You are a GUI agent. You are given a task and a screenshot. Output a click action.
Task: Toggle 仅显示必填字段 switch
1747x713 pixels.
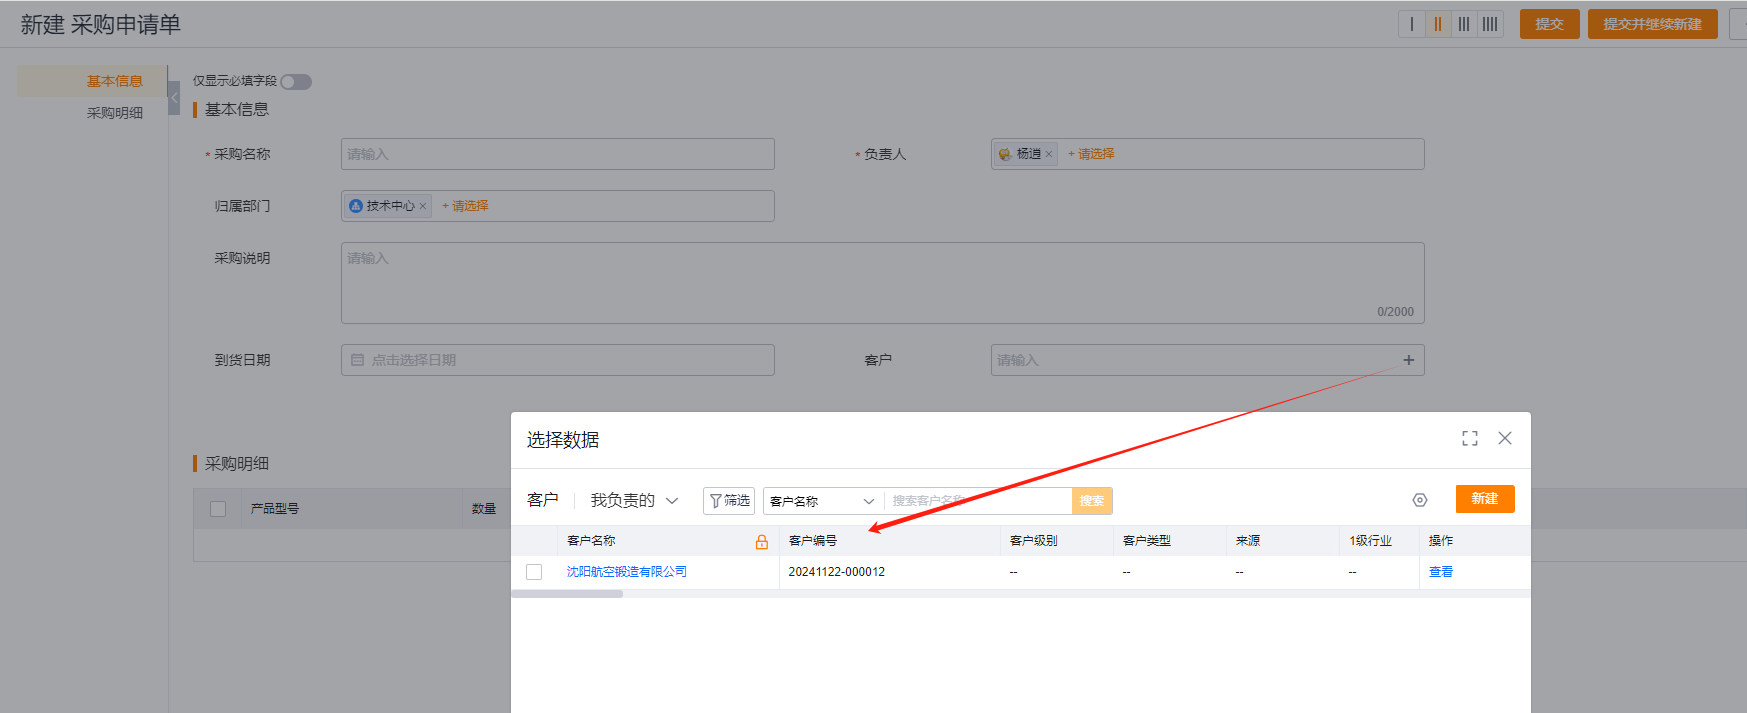(x=296, y=82)
